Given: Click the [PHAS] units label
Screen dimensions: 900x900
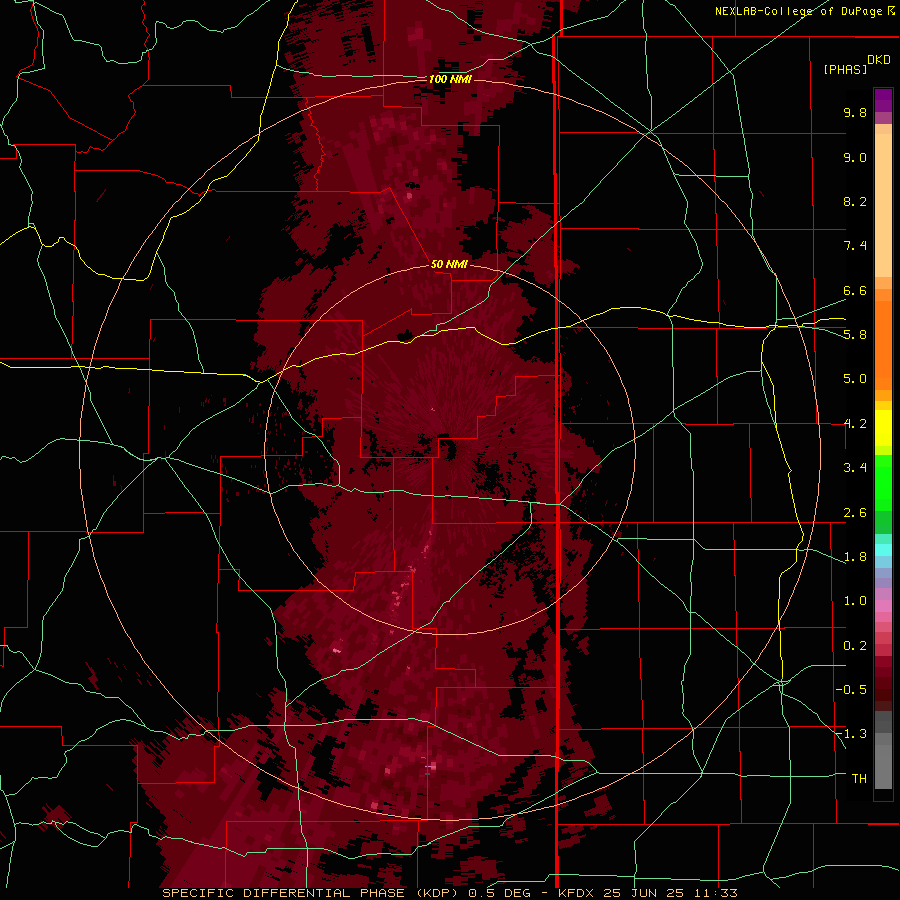Looking at the screenshot, I should pyautogui.click(x=845, y=69).
